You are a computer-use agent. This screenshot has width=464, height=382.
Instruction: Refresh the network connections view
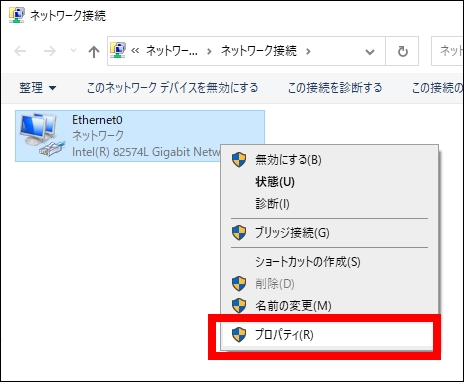[402, 51]
